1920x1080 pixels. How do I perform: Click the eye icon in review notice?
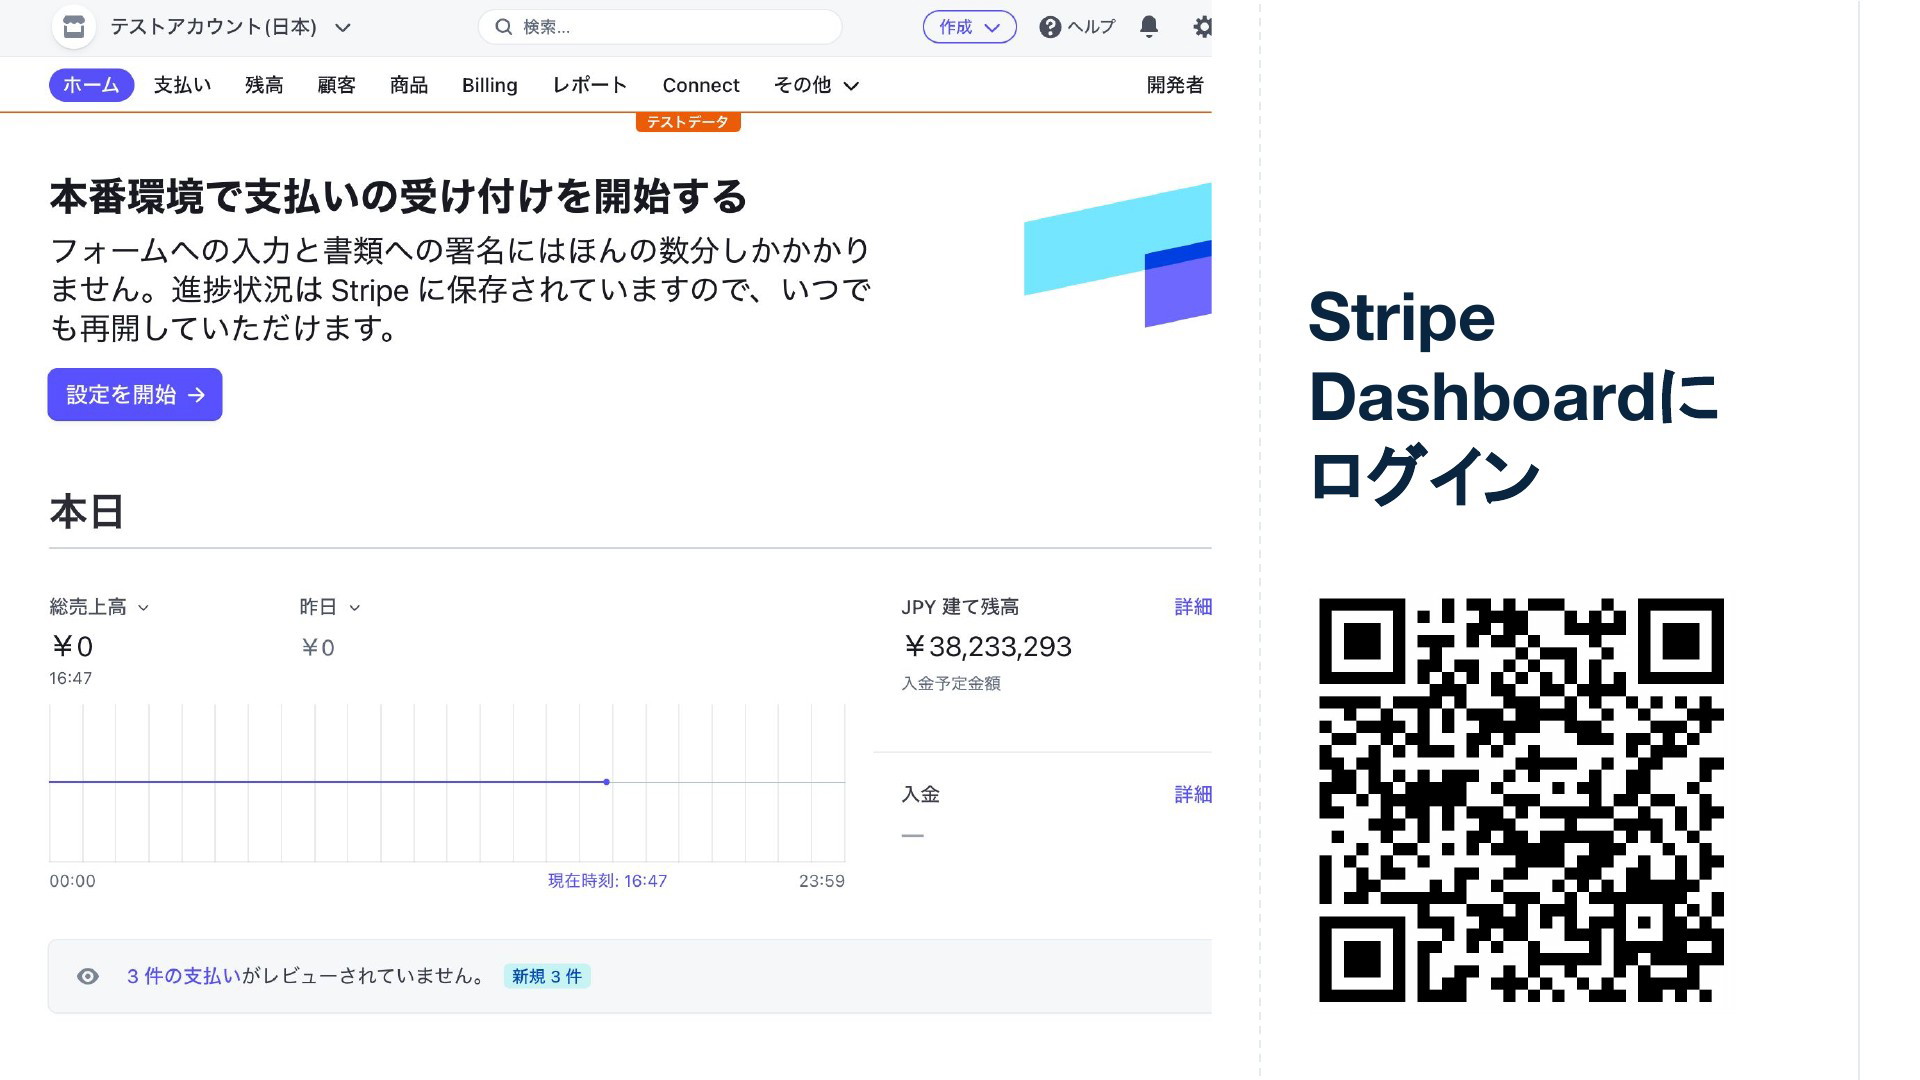(88, 976)
